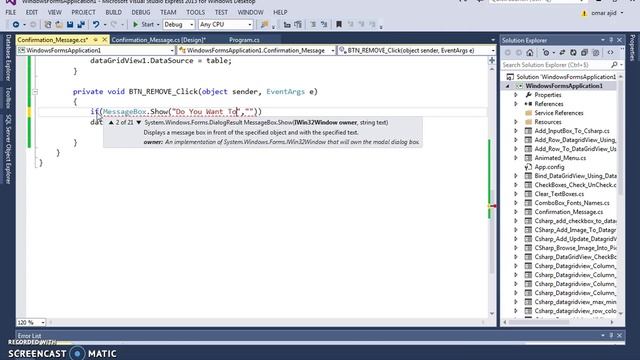Toggle a bookmark using the bookmark icon
The image size is (640, 360).
click(339, 25)
